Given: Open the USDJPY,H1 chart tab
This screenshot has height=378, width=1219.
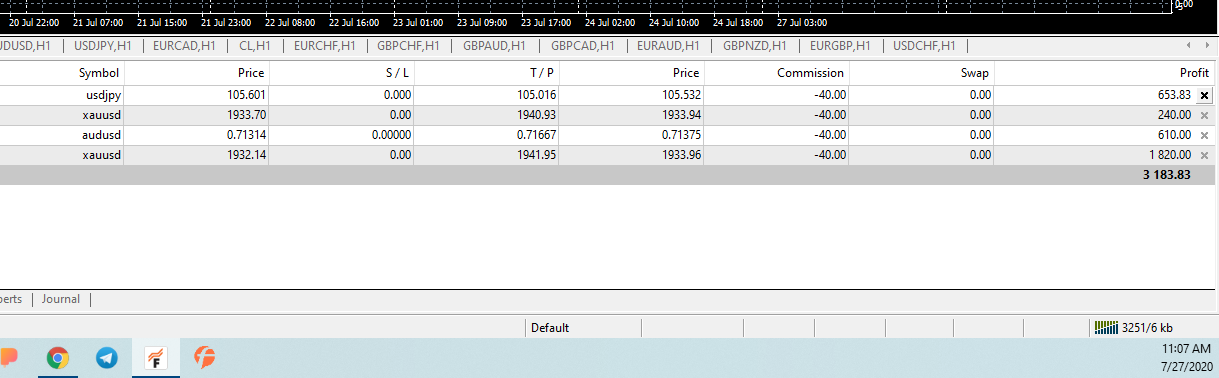Looking at the screenshot, I should (x=102, y=45).
